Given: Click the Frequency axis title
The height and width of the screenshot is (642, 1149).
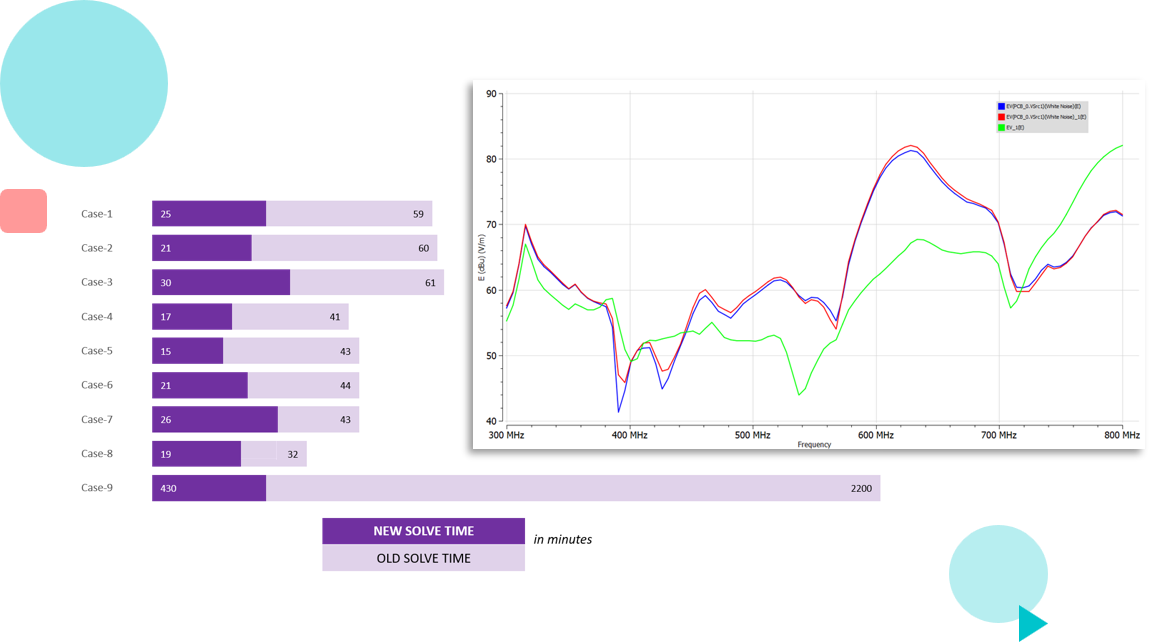Looking at the screenshot, I should pos(814,445).
